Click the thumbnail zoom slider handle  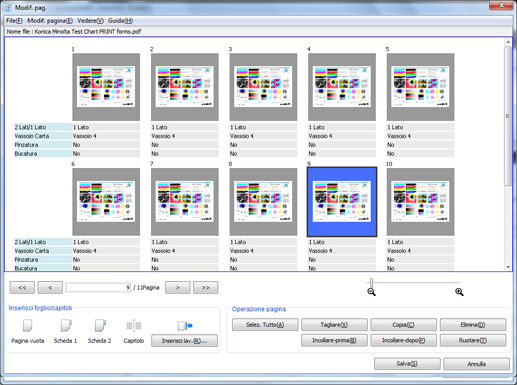pos(371,283)
